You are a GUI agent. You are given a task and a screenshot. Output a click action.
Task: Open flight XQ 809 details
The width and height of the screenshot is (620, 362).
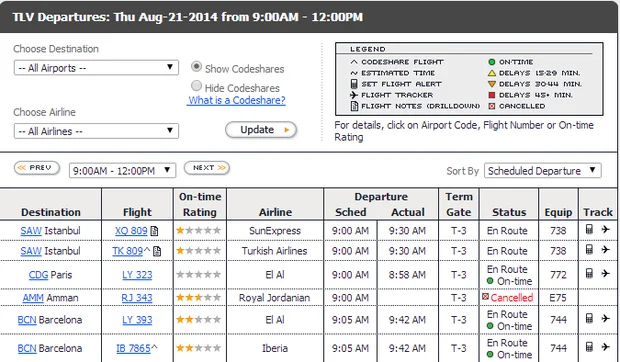pos(131,231)
